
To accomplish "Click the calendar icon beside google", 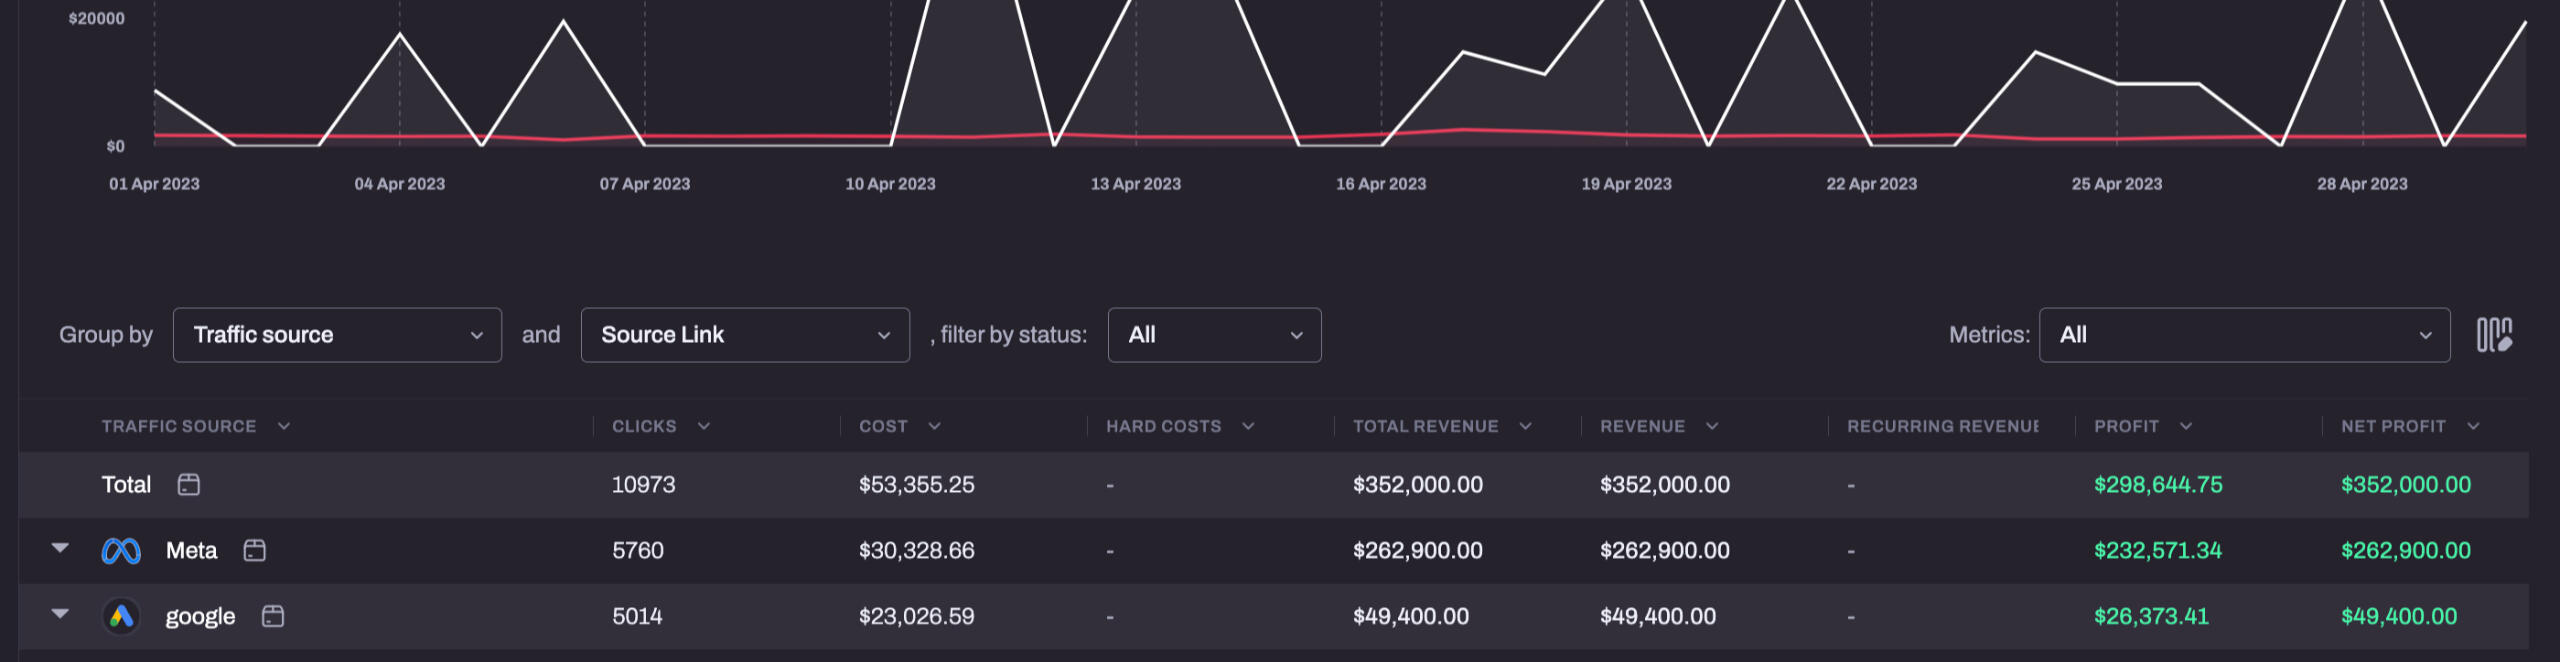I will pyautogui.click(x=273, y=617).
